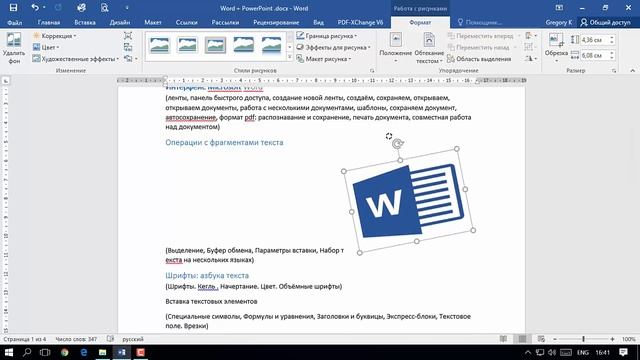Viewport: 640px width, 360px height.
Task: Click the Число слов: 347 word count
Action: (76, 339)
